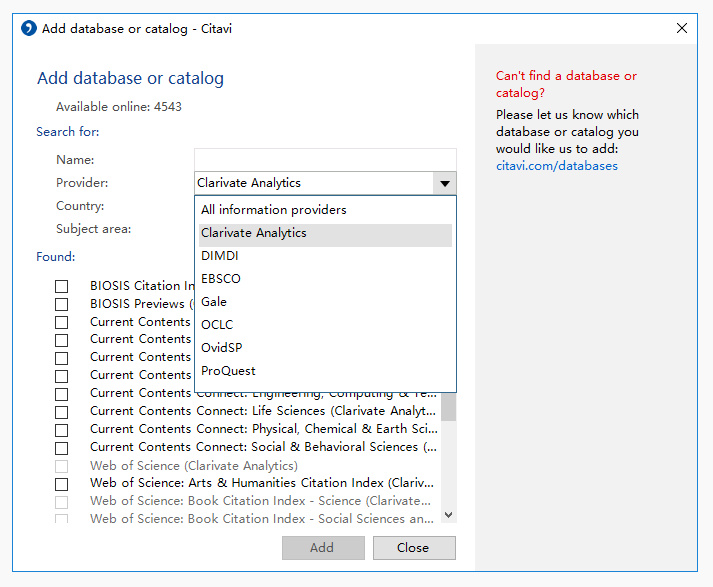The height and width of the screenshot is (587, 713).
Task: Open the citavi.com/databases link
Action: [556, 166]
